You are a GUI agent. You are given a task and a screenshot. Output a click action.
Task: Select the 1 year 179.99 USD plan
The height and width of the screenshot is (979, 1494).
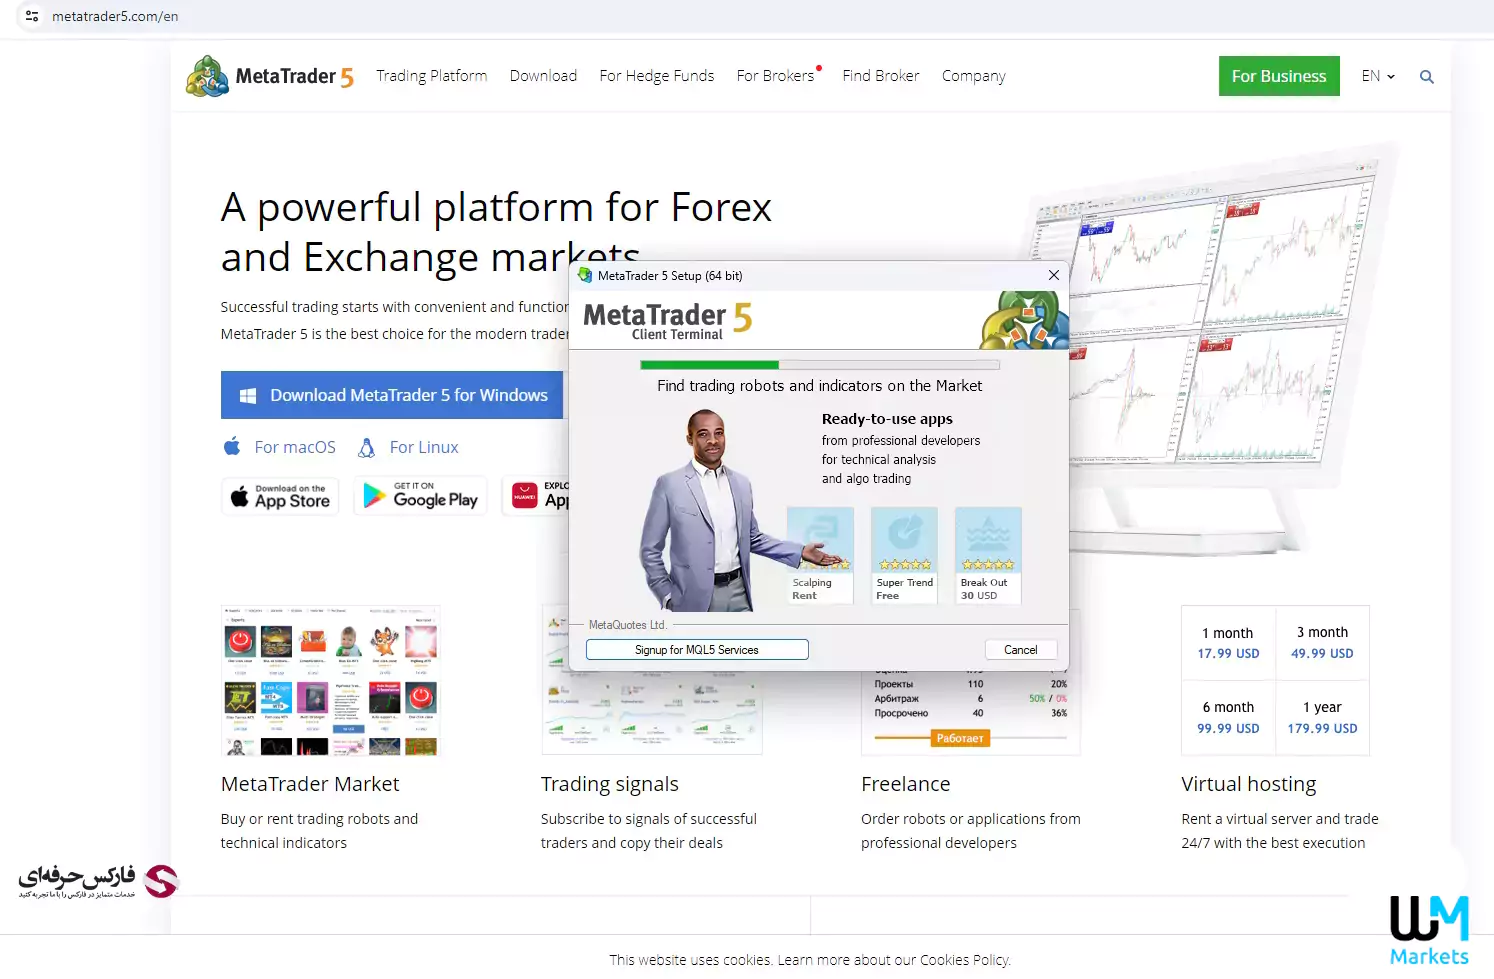[1322, 717]
